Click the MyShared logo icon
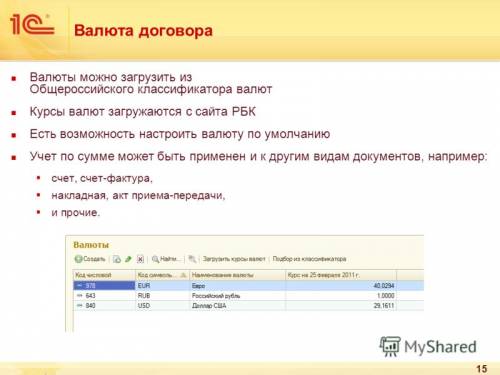The height and width of the screenshot is (375, 500). pos(389,346)
